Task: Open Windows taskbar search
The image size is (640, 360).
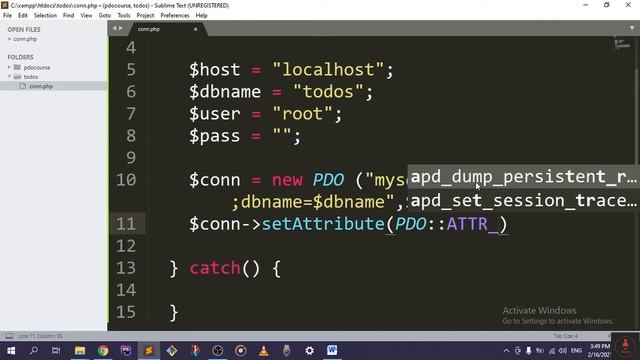Action: (34, 351)
